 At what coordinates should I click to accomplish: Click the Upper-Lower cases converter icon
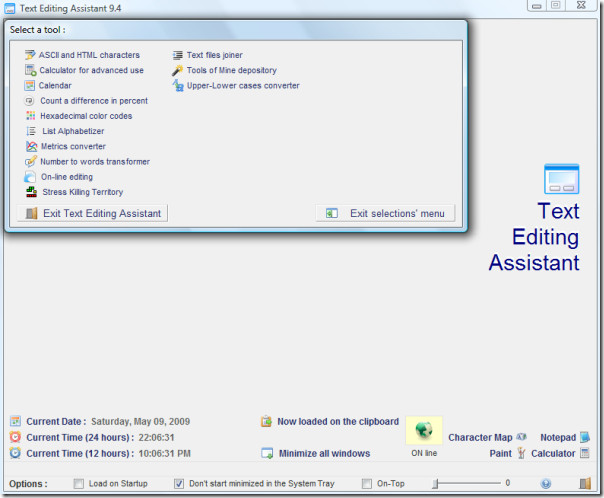tap(178, 86)
